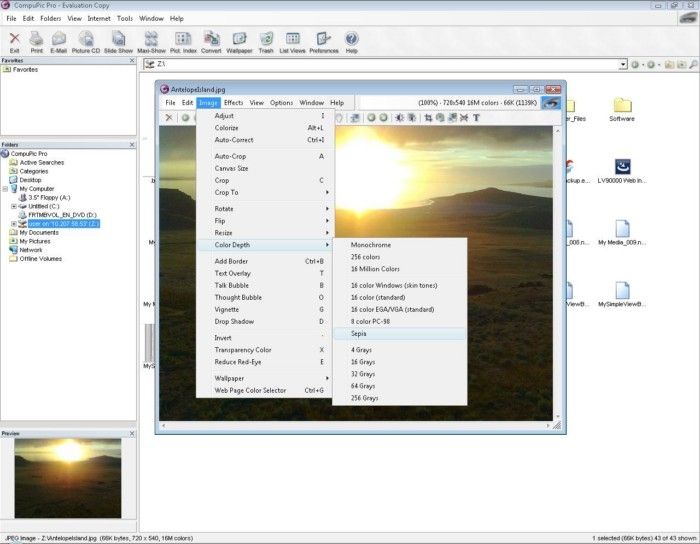Select My Pictures in folder tree
Image resolution: width=700 pixels, height=544 pixels.
coord(34,241)
